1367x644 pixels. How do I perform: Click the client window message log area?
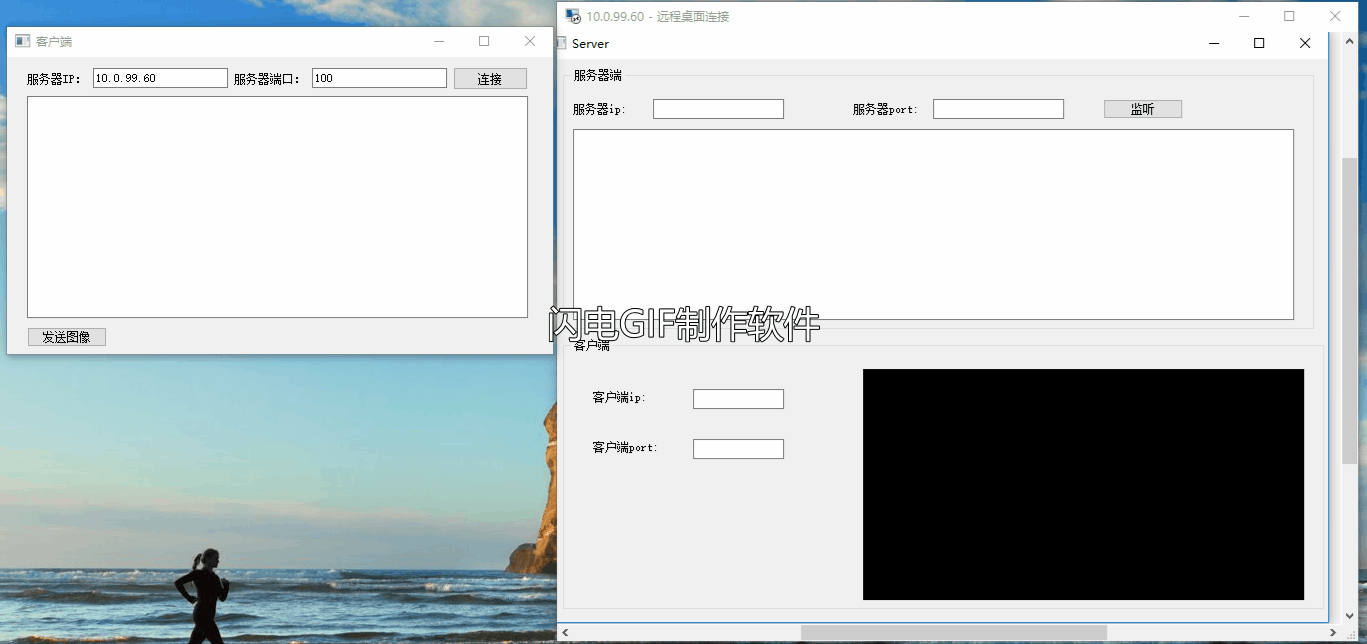277,207
